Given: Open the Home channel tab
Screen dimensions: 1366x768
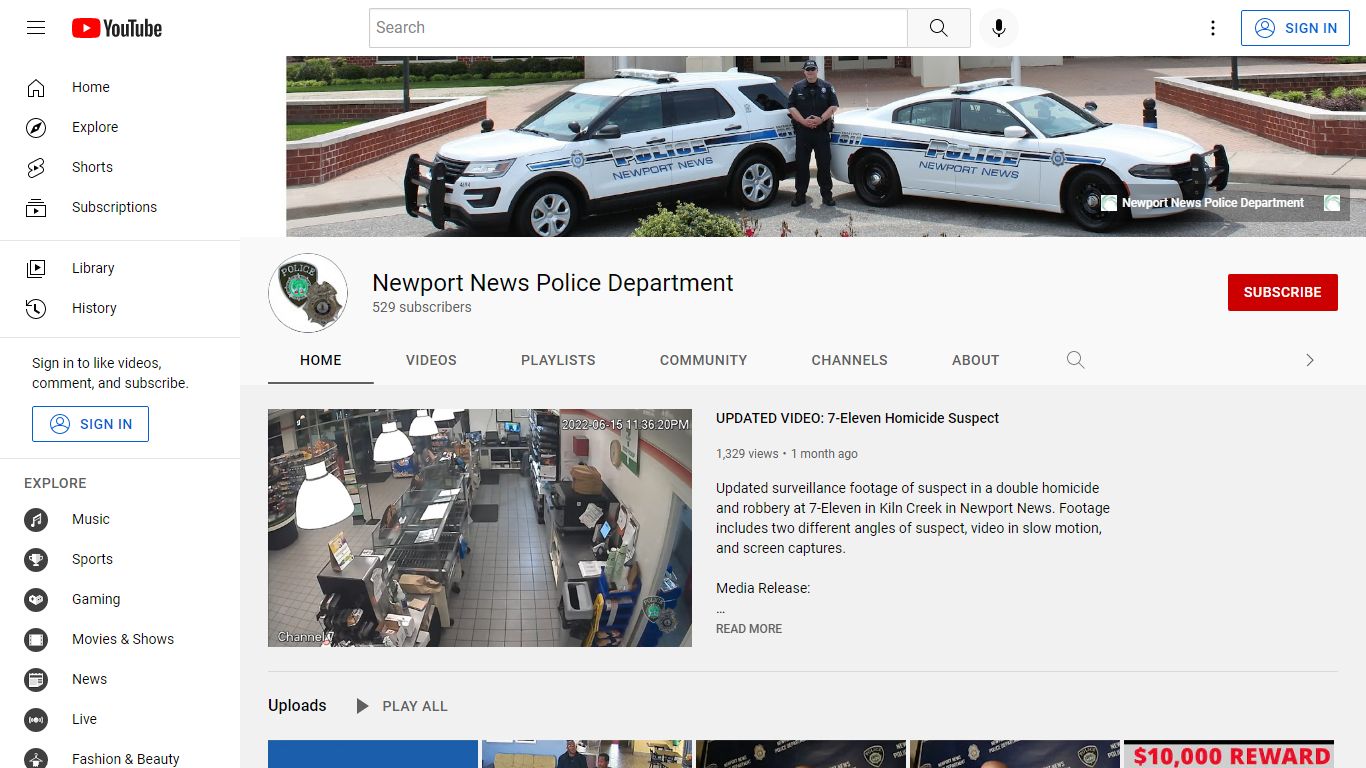Looking at the screenshot, I should (320, 360).
